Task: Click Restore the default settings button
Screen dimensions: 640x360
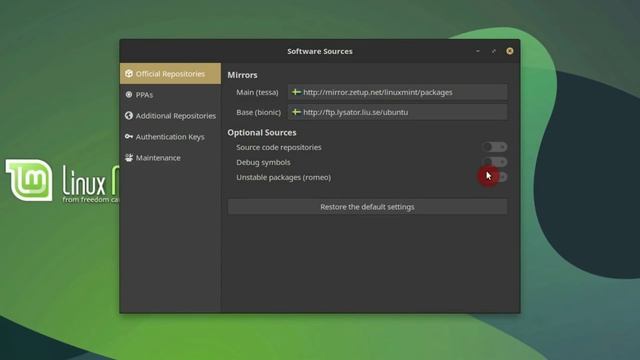Action: pyautogui.click(x=367, y=207)
